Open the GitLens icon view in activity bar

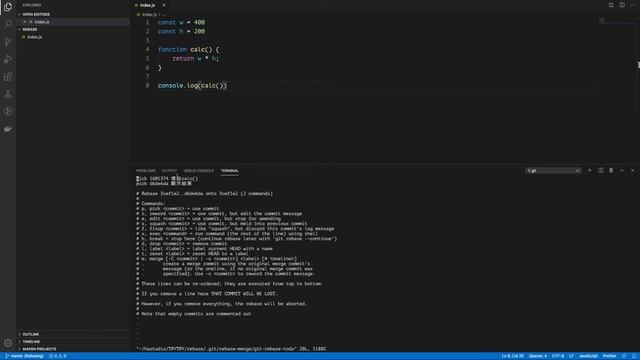(x=8, y=111)
